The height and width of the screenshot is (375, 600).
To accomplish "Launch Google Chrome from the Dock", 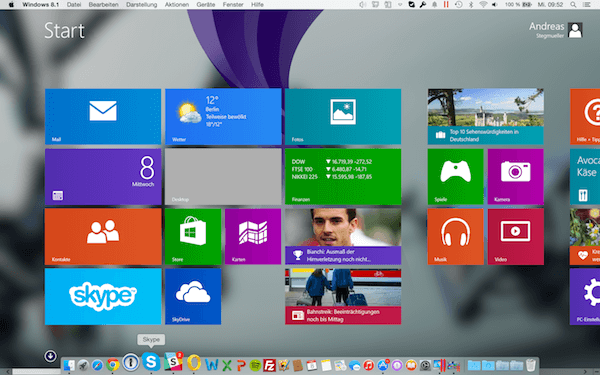I will coord(112,365).
